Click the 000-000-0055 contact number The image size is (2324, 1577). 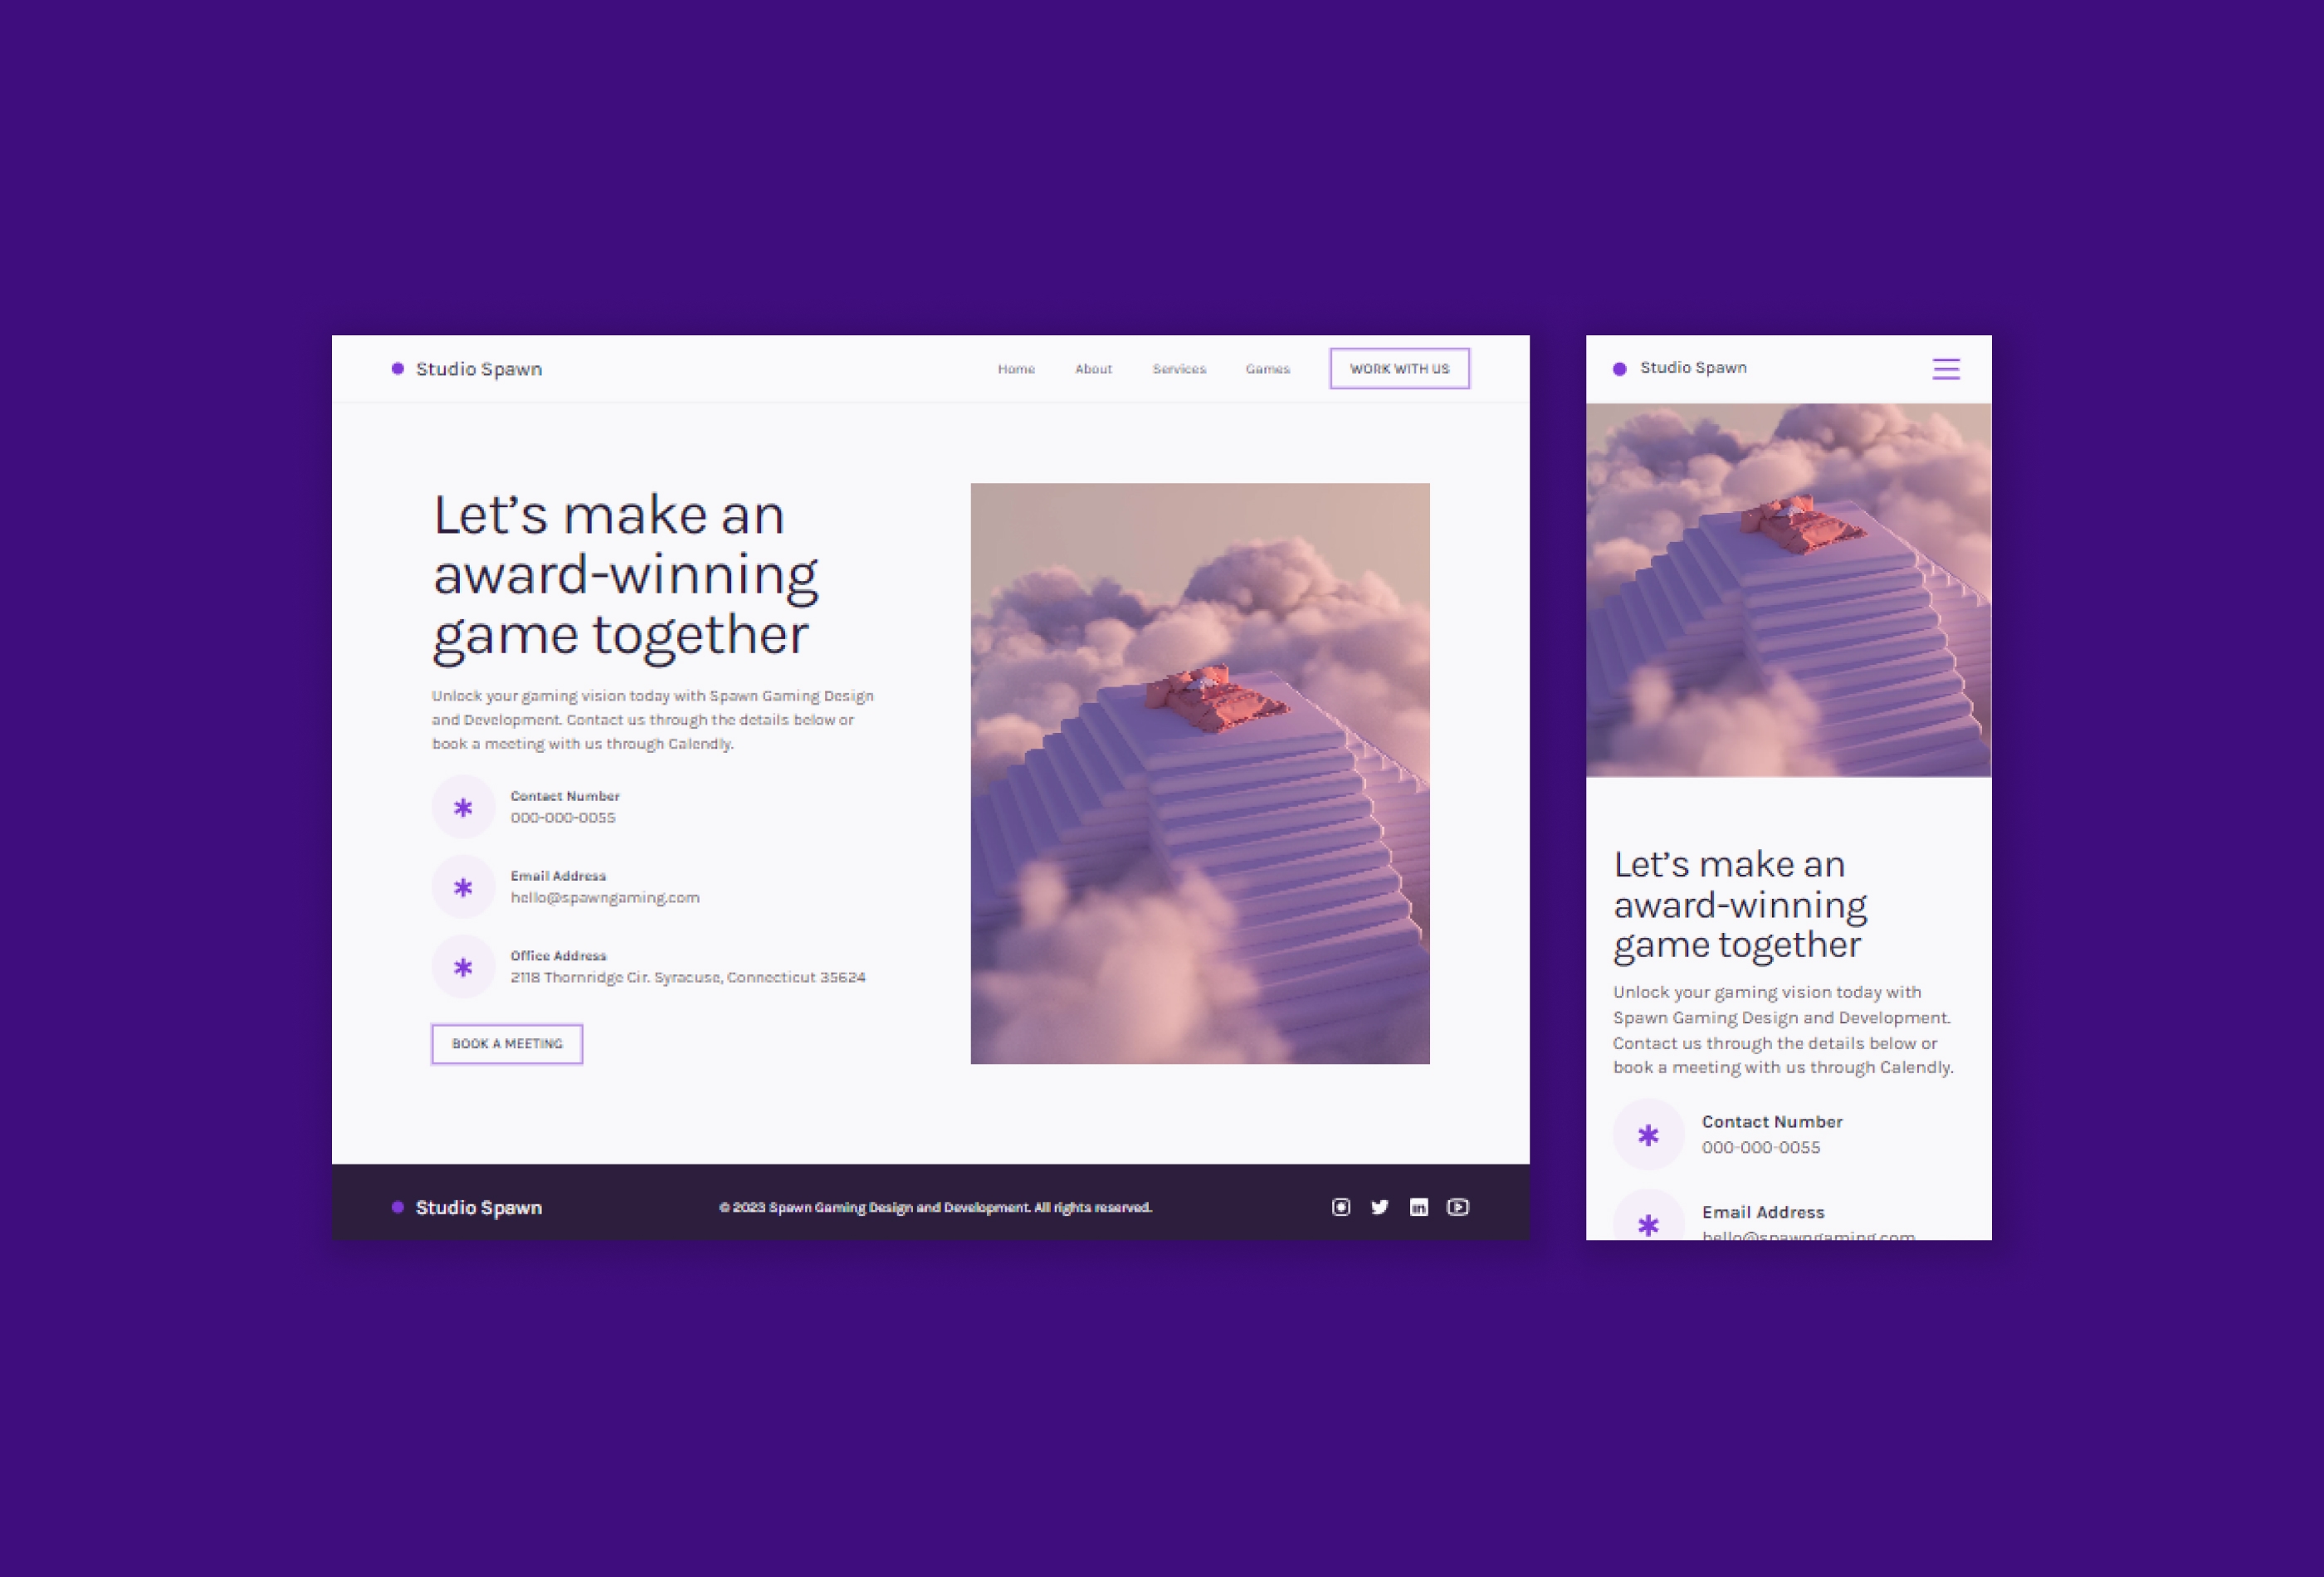[562, 817]
